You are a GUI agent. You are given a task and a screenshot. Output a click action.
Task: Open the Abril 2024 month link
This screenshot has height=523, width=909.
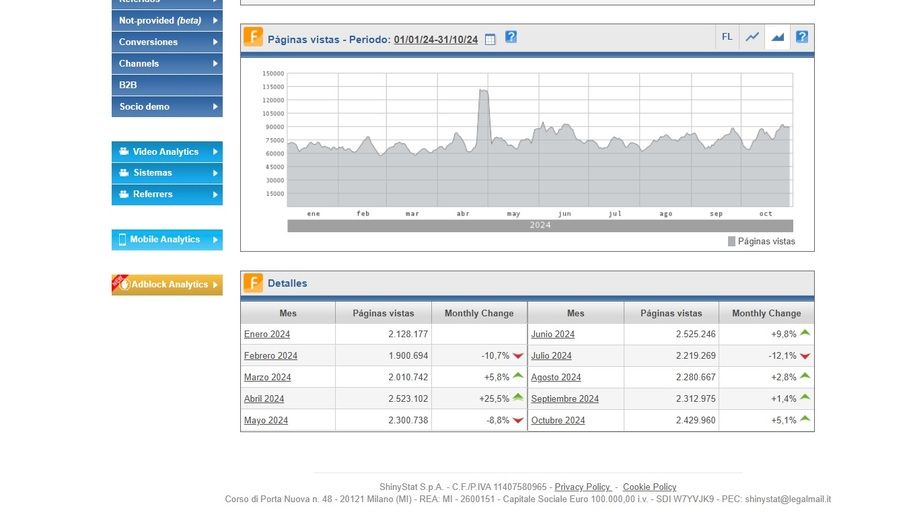[x=264, y=399]
